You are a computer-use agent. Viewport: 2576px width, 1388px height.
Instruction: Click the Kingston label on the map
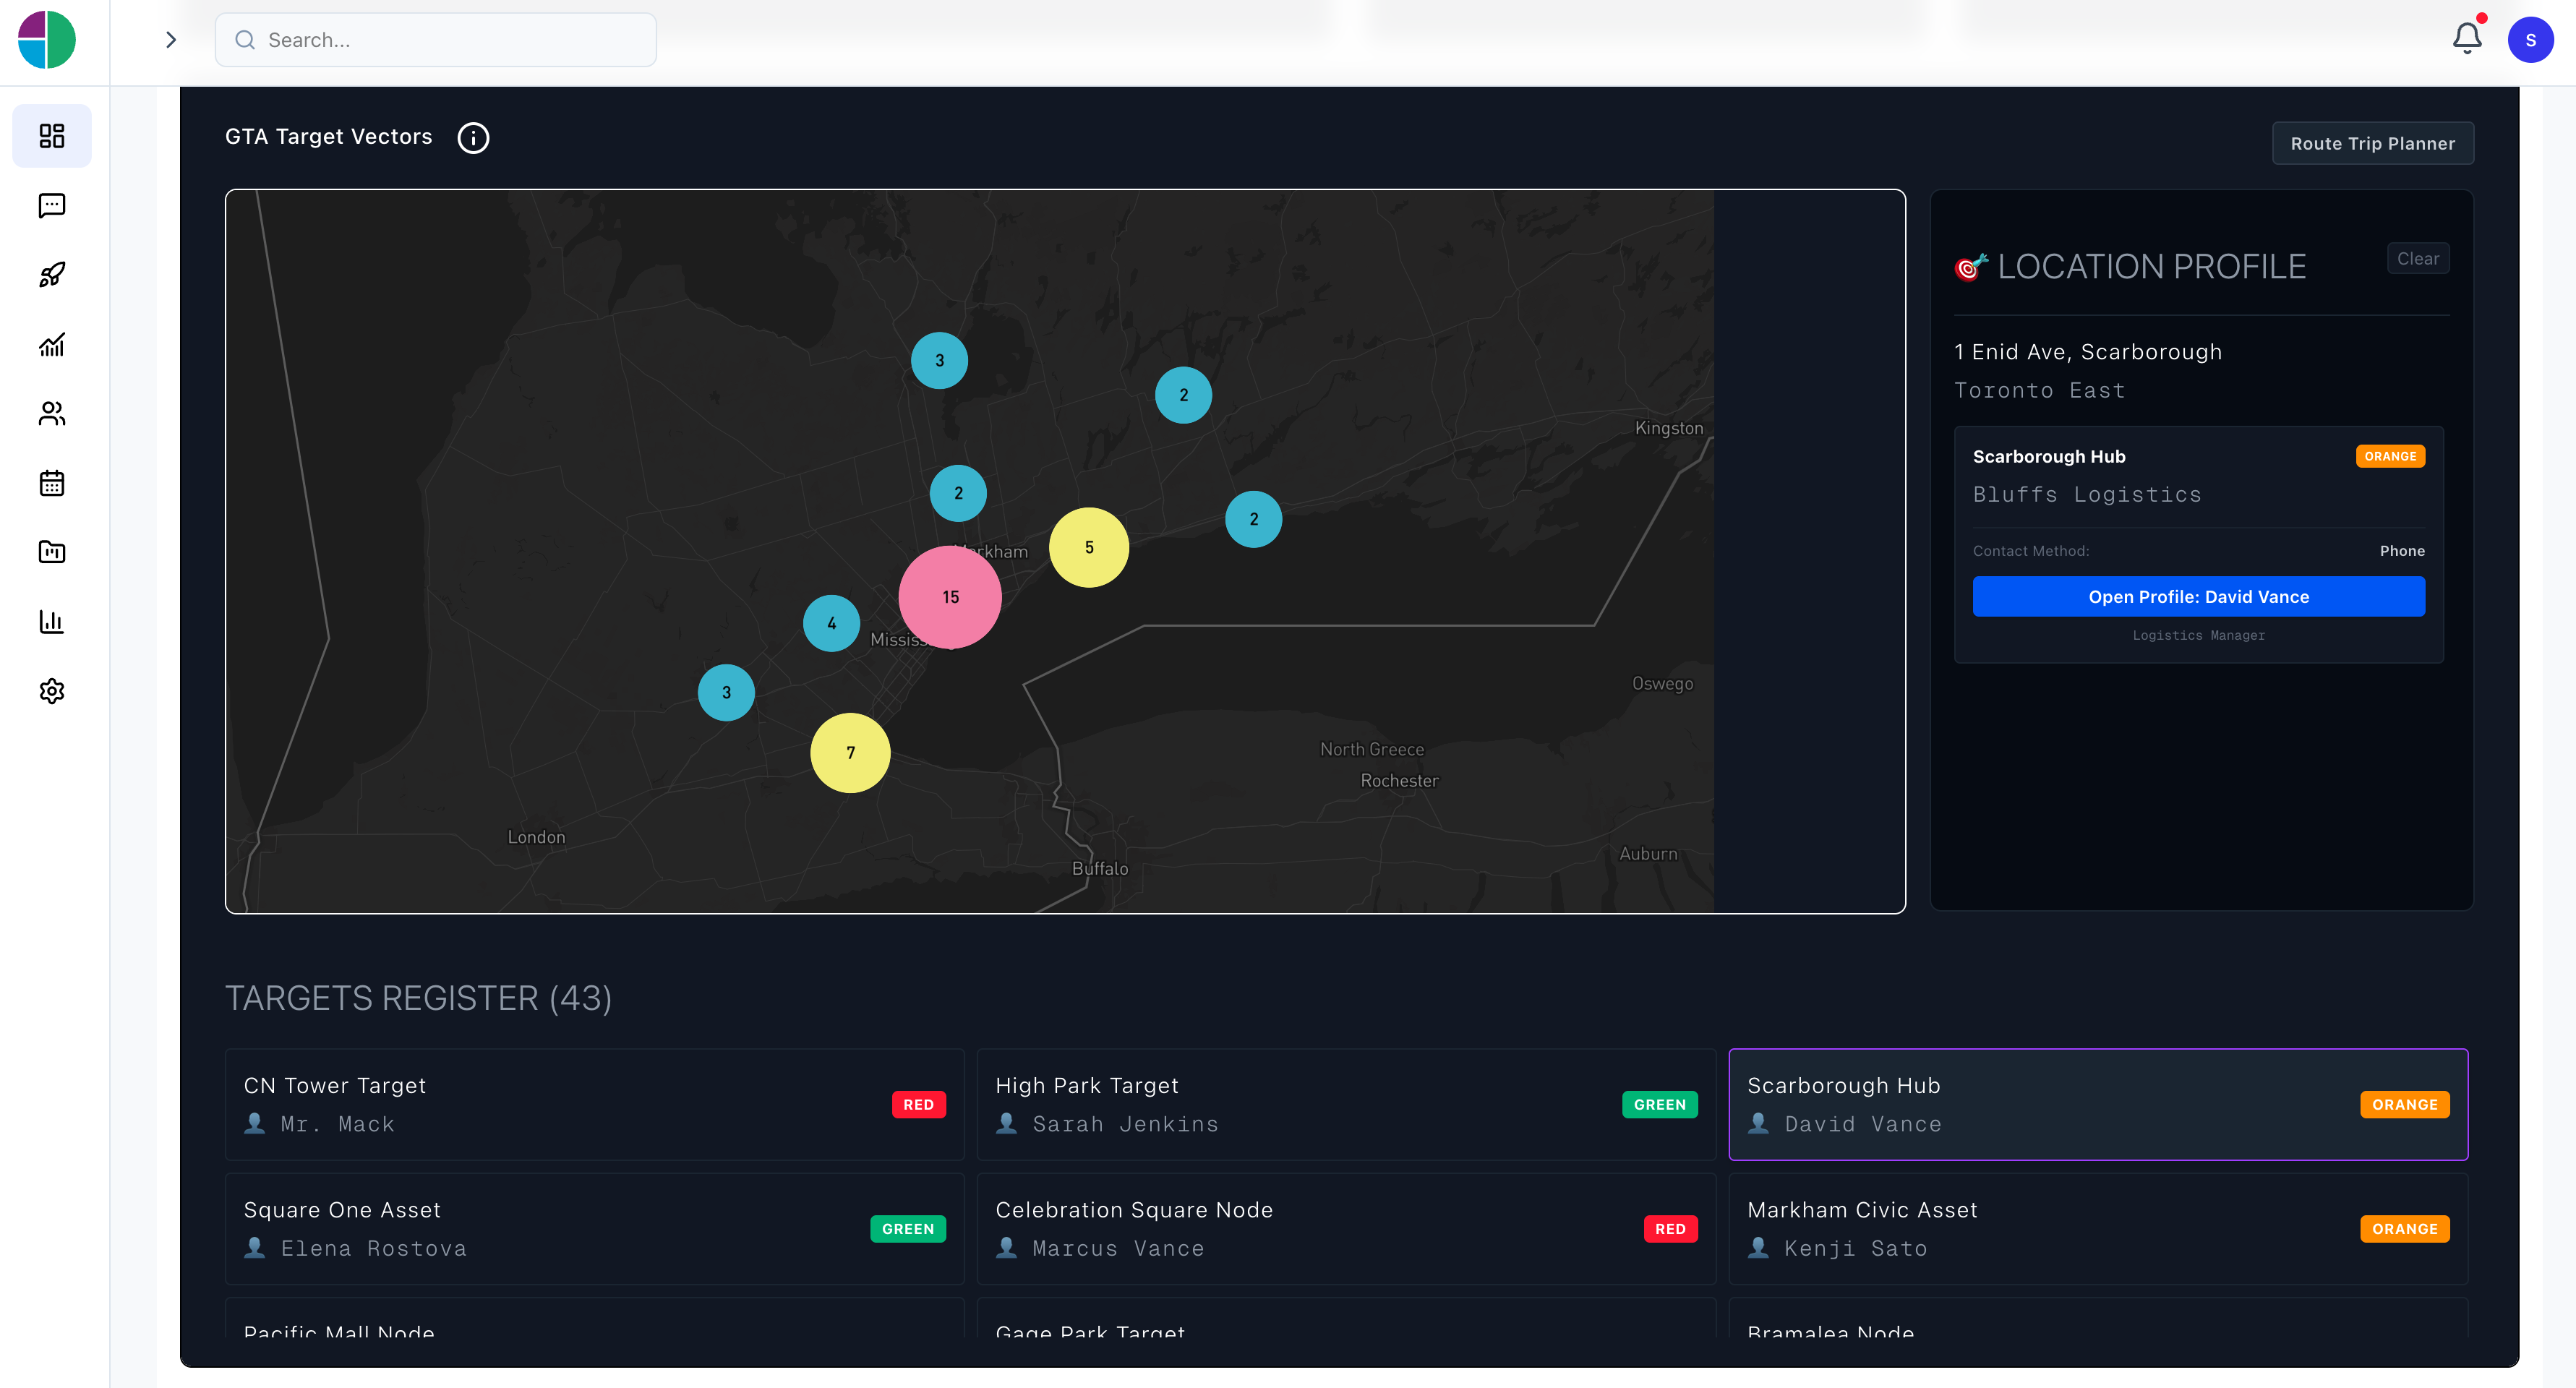tap(1669, 428)
